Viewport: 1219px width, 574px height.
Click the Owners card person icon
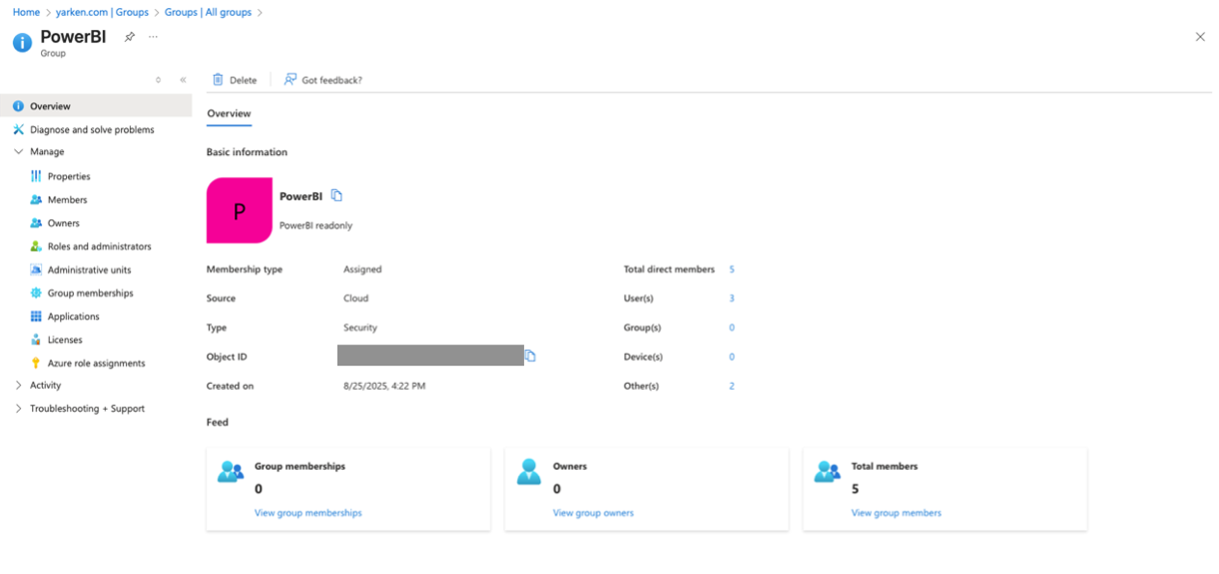pyautogui.click(x=529, y=472)
